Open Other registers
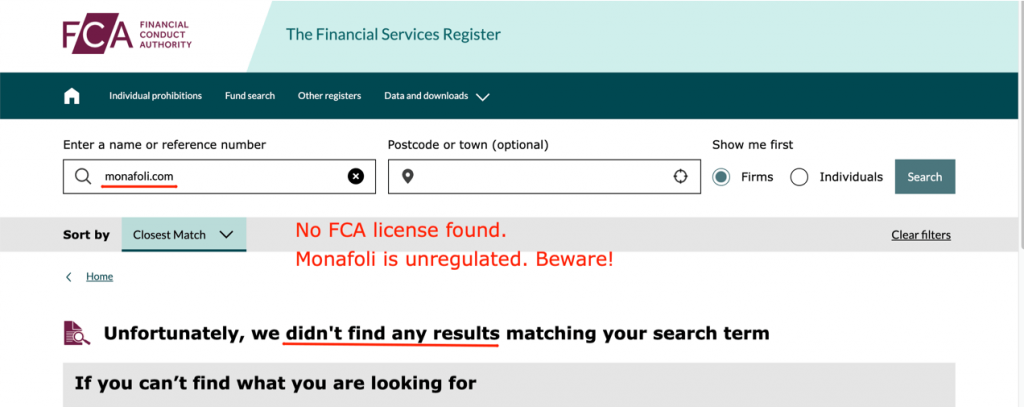The height and width of the screenshot is (407, 1024). (x=329, y=96)
